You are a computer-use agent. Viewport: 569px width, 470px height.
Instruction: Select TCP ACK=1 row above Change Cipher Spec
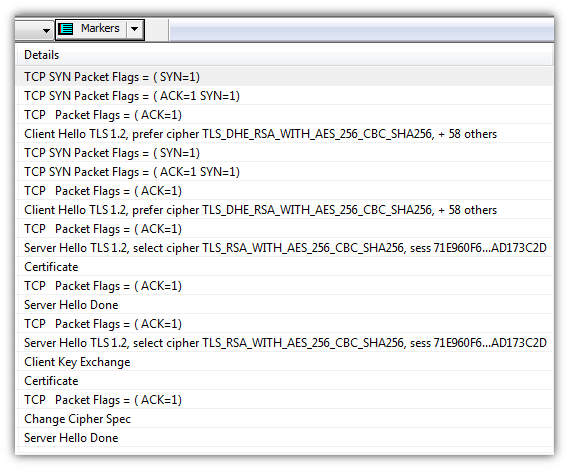tap(284, 400)
